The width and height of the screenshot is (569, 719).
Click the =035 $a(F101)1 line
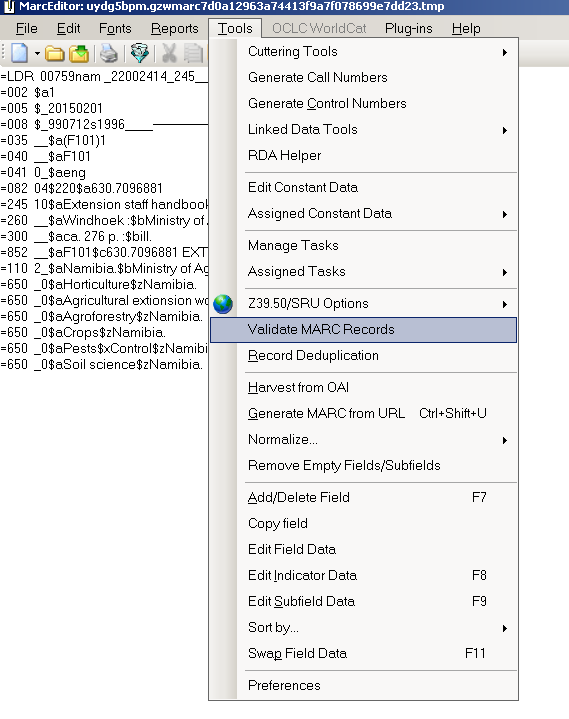point(53,141)
